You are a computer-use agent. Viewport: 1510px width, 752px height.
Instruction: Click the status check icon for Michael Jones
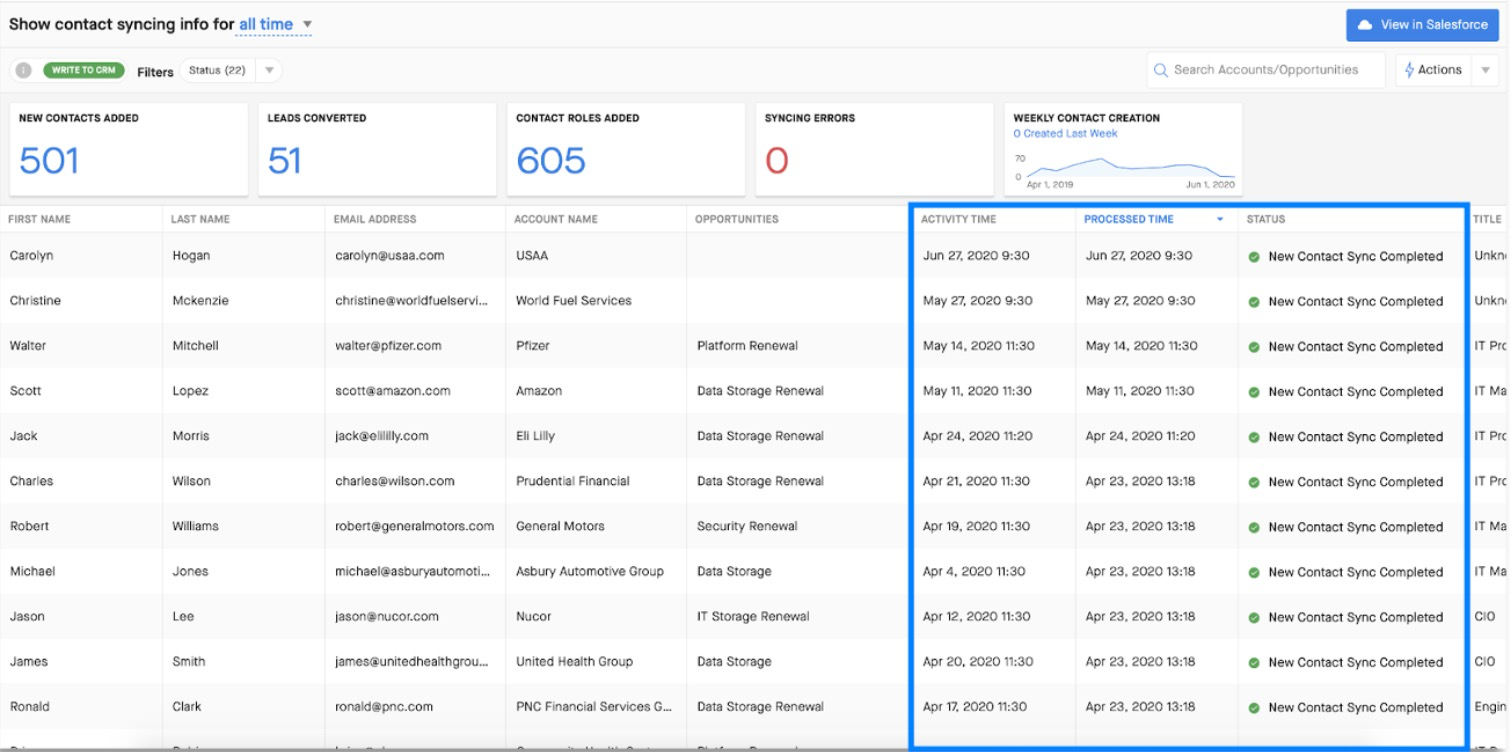click(1254, 573)
